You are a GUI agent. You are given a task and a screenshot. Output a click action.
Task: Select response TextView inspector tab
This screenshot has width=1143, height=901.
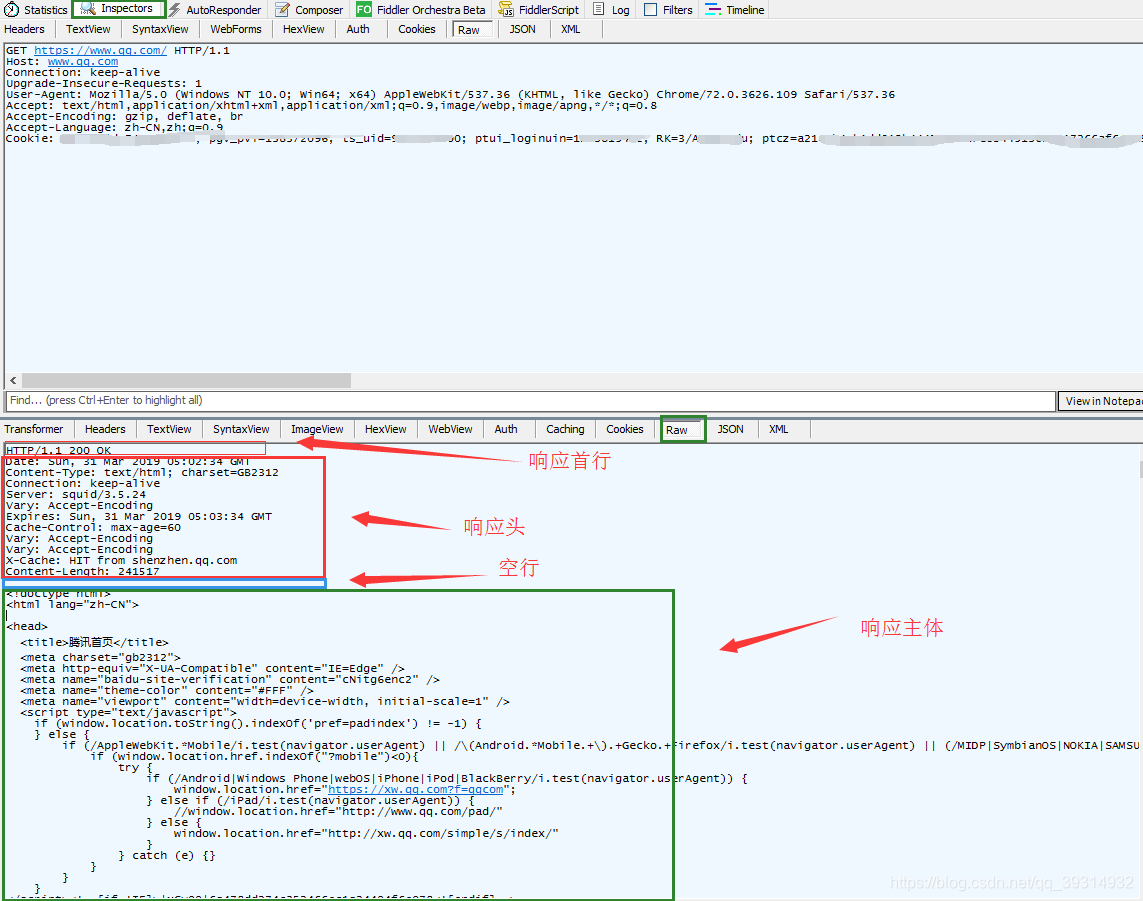point(169,429)
